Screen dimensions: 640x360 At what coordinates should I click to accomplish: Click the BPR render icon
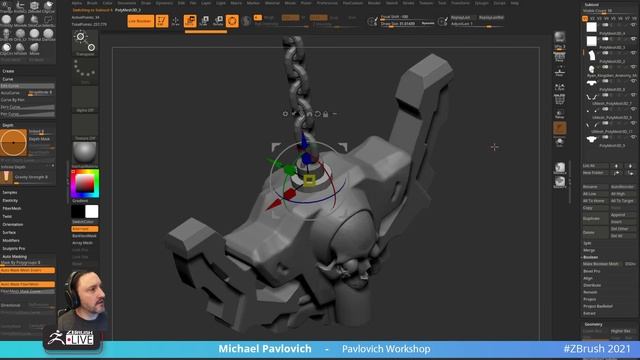click(560, 38)
